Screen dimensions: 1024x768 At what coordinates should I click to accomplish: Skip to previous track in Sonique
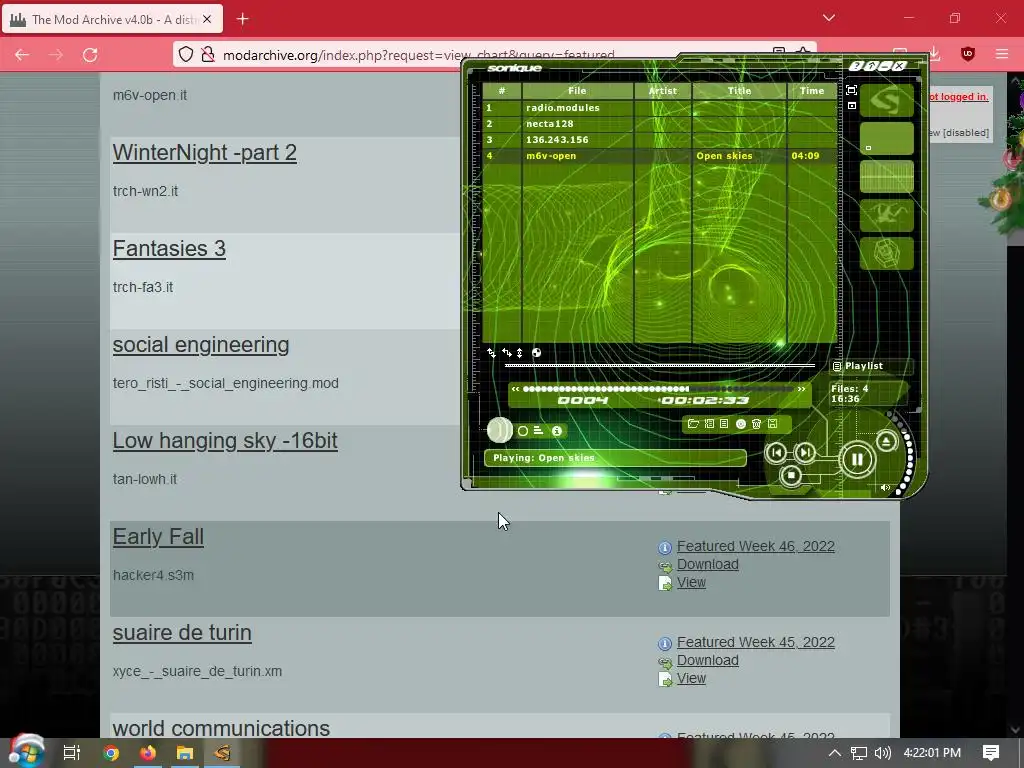(776, 452)
